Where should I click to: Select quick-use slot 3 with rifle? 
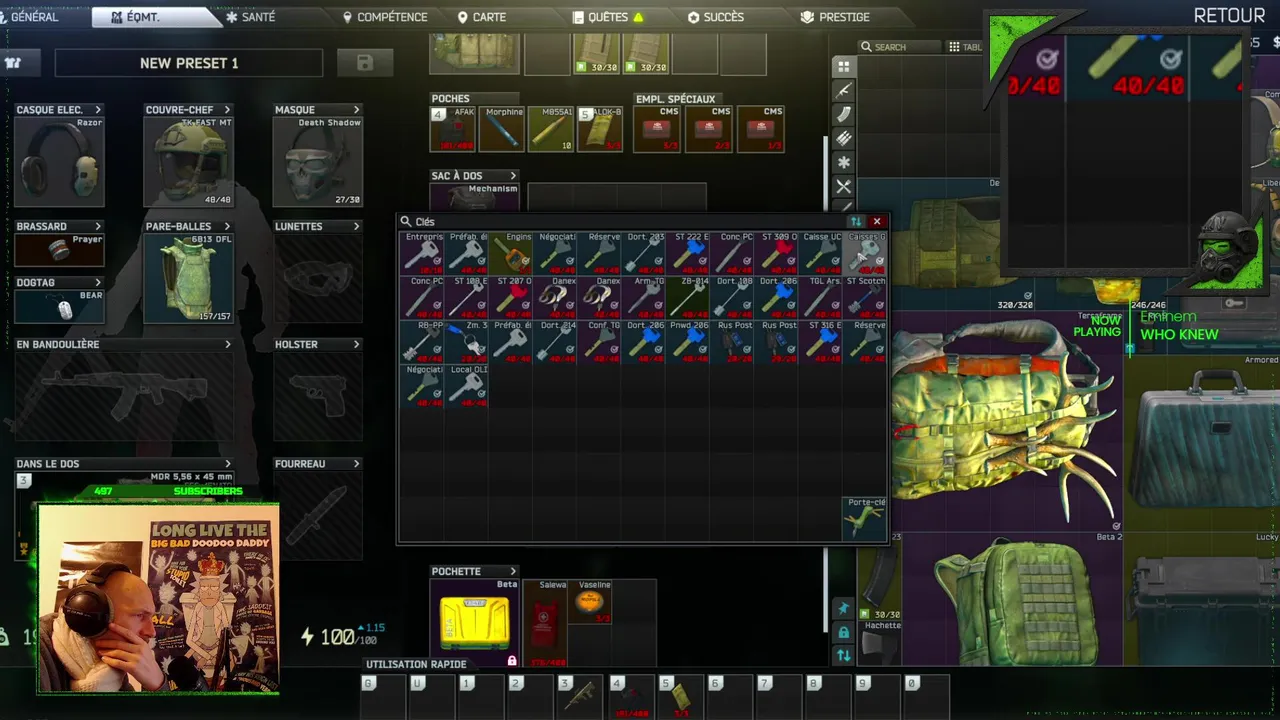coord(579,696)
